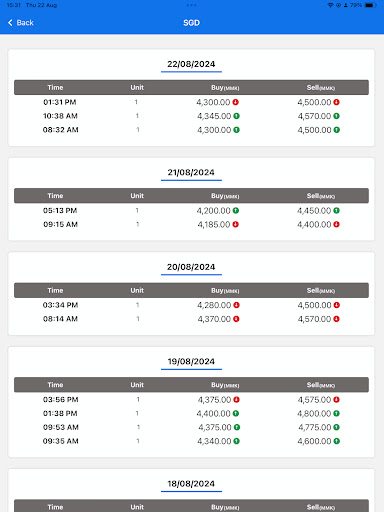Tap the 4,450.00 sell rate value
The height and width of the screenshot is (512, 384).
point(314,211)
